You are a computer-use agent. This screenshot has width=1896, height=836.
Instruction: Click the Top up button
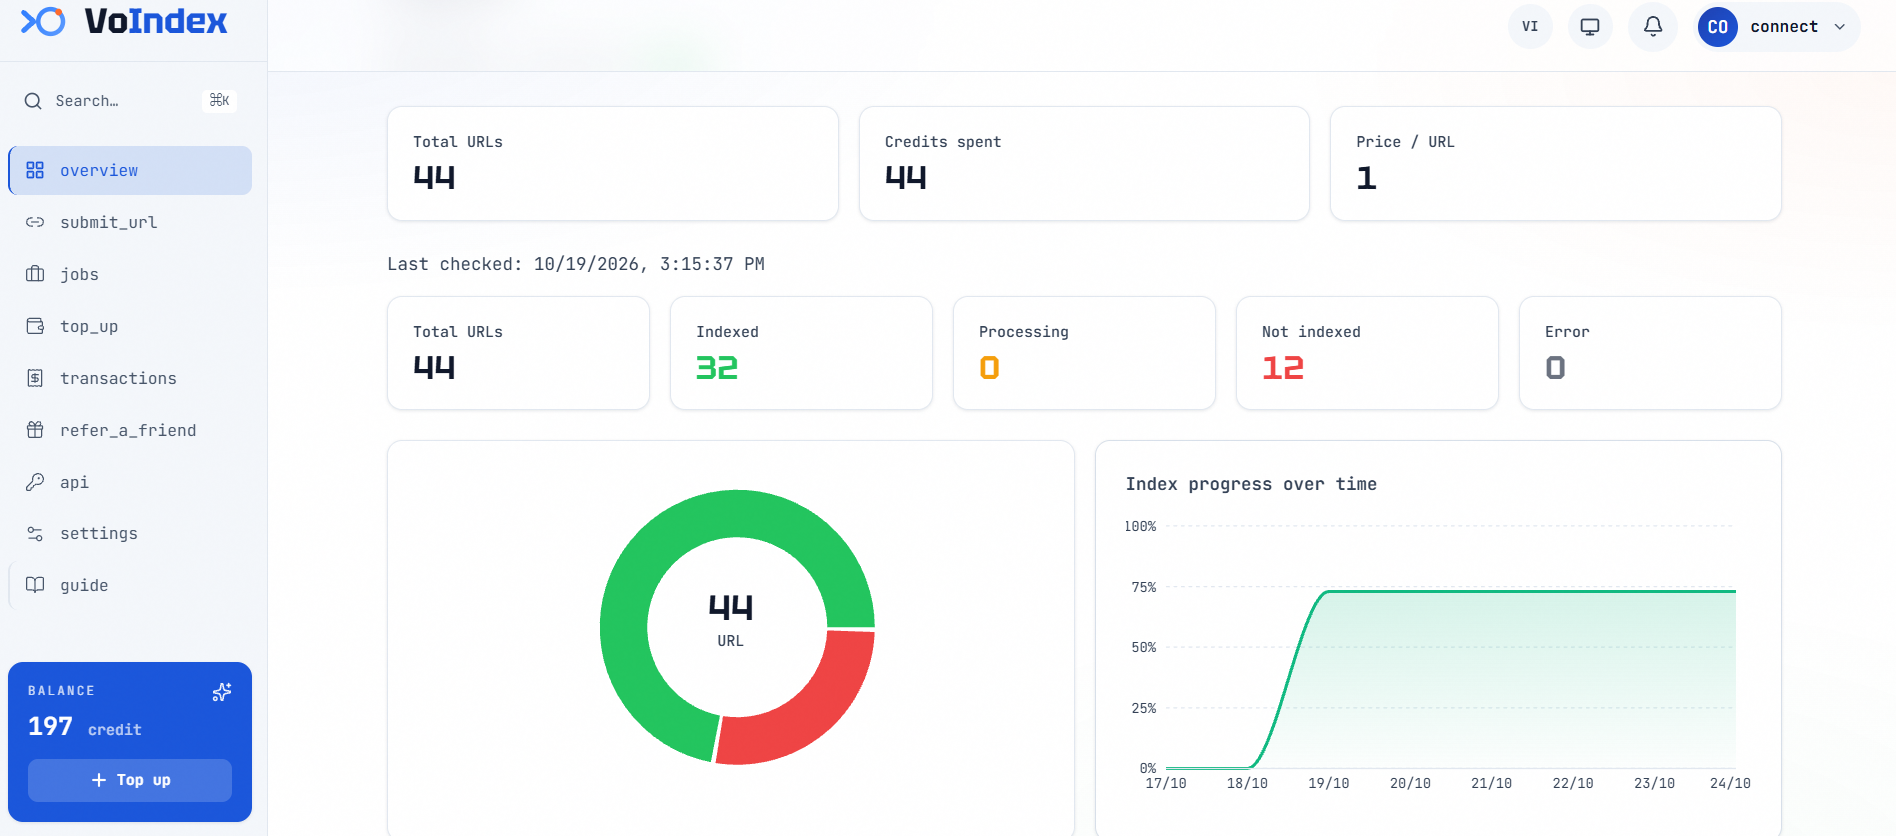[x=130, y=780]
